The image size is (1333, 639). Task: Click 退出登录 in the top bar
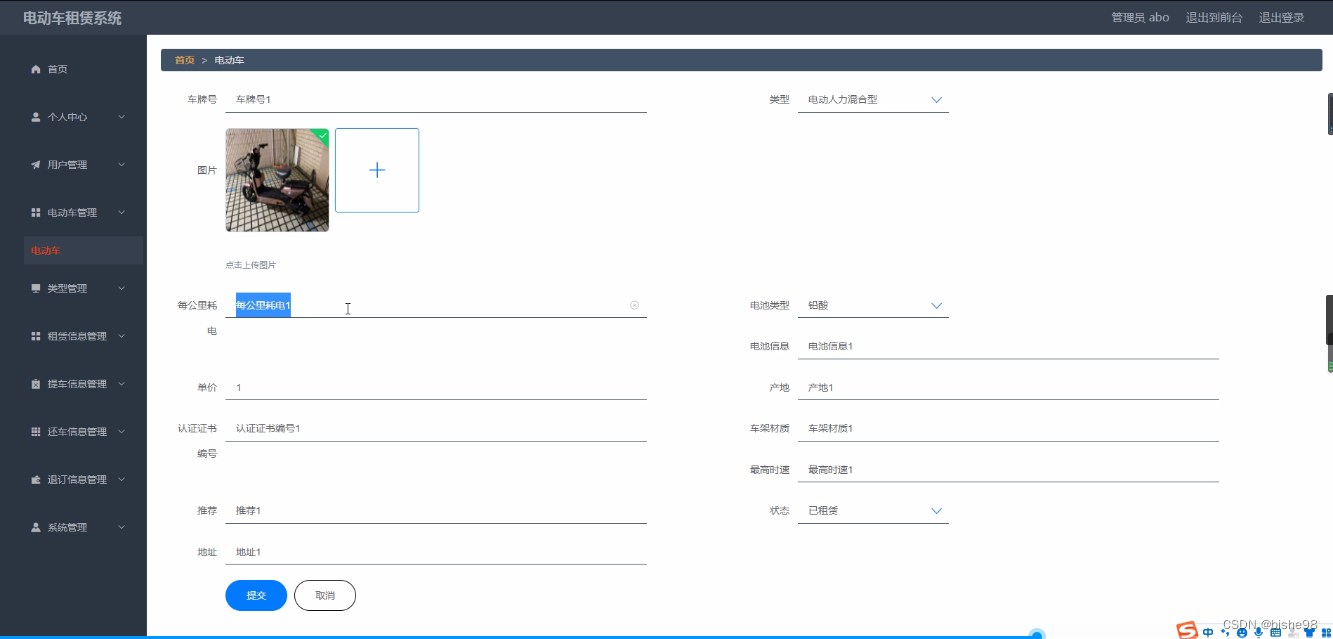[x=1281, y=17]
